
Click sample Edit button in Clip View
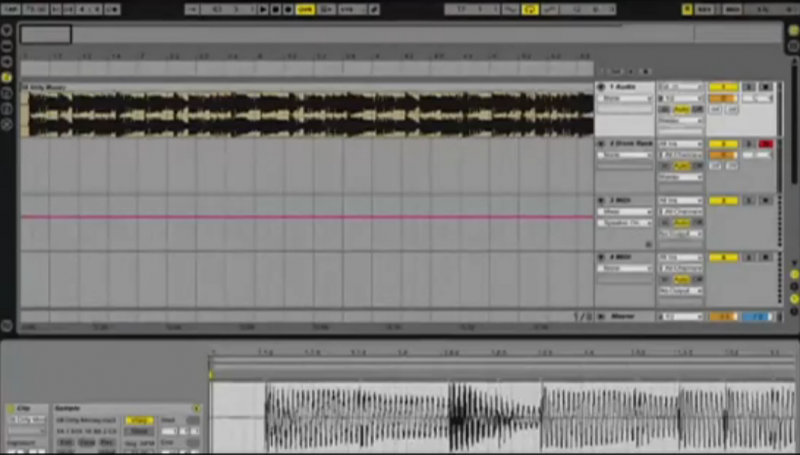point(66,442)
